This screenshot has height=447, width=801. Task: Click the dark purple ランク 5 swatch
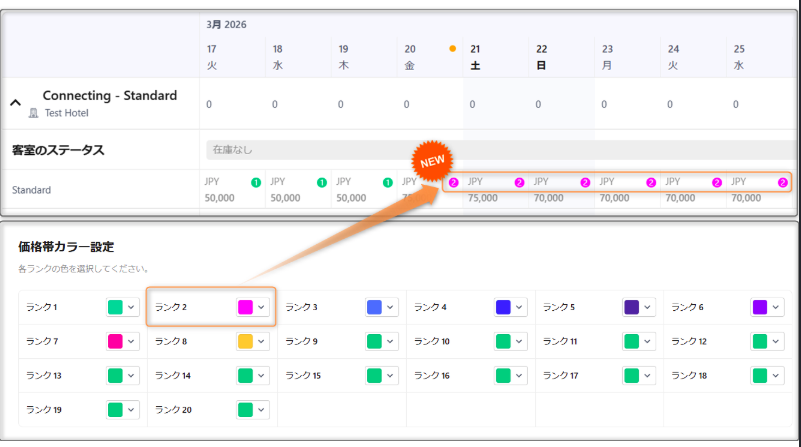point(631,307)
